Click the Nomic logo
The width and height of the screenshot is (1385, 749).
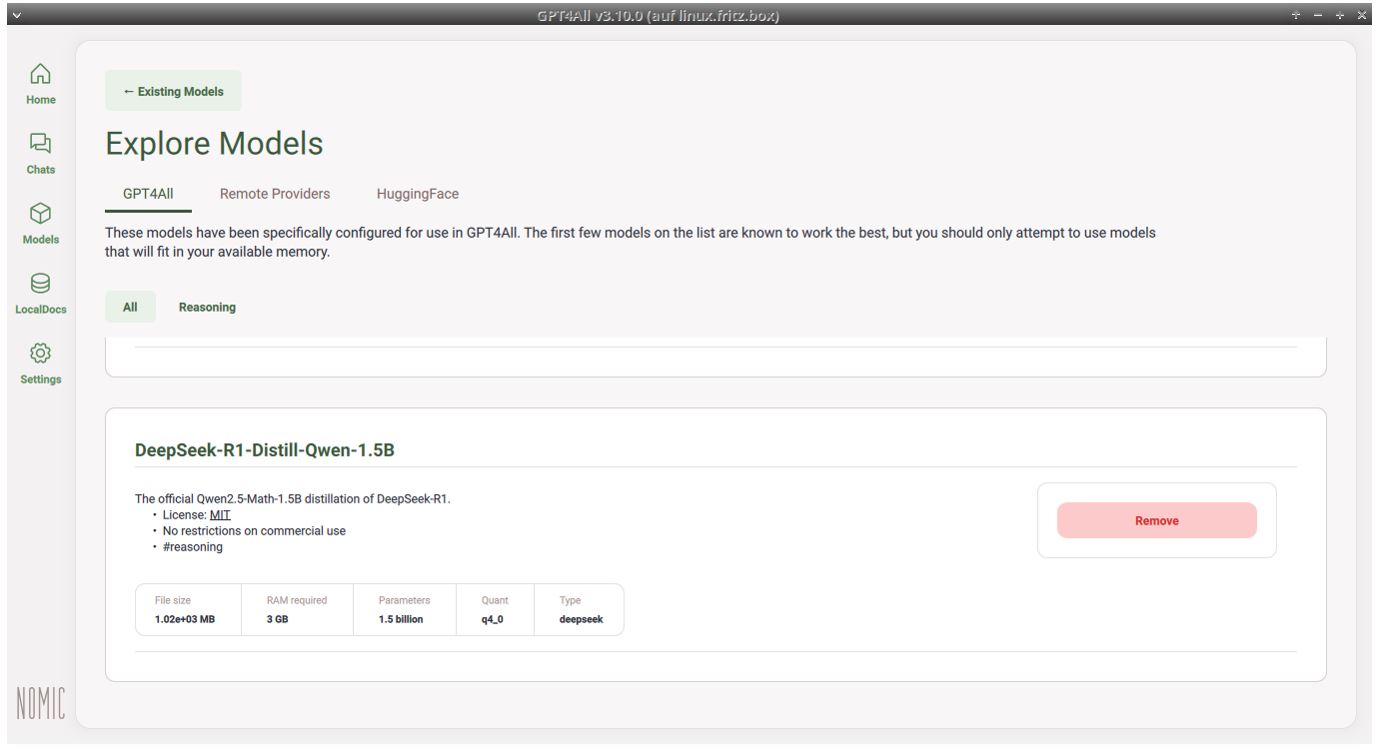[40, 702]
